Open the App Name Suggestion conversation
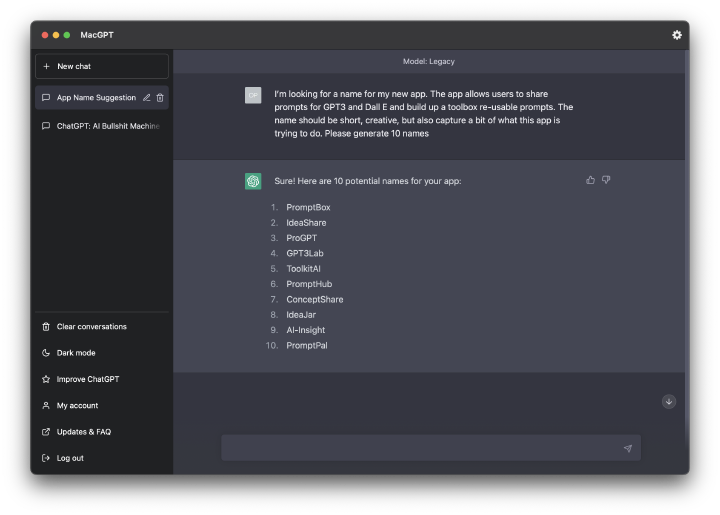 (x=102, y=98)
